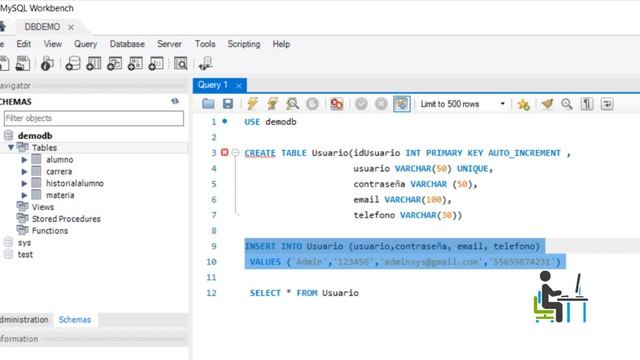640x360 pixels.
Task: Reconnect to DBMS icon in main toolbar
Action: (x=205, y=64)
